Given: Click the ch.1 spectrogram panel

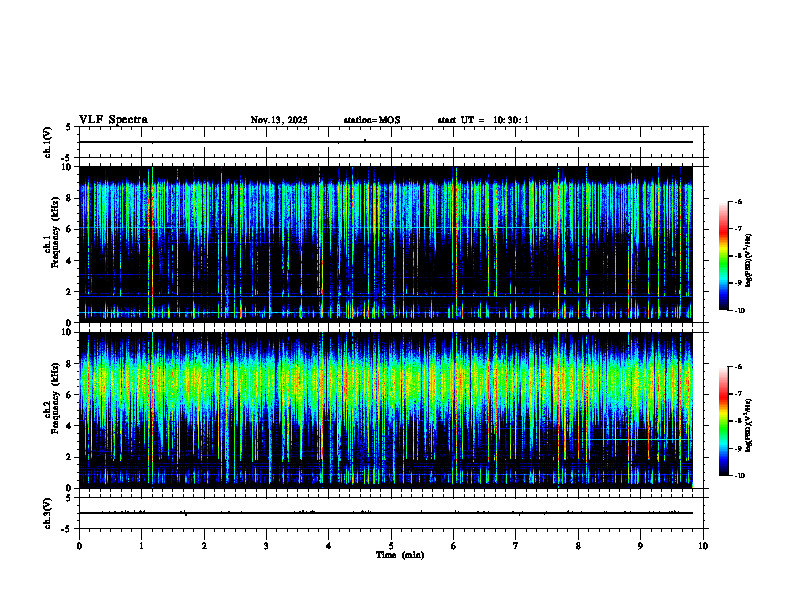Looking at the screenshot, I should click(x=386, y=244).
